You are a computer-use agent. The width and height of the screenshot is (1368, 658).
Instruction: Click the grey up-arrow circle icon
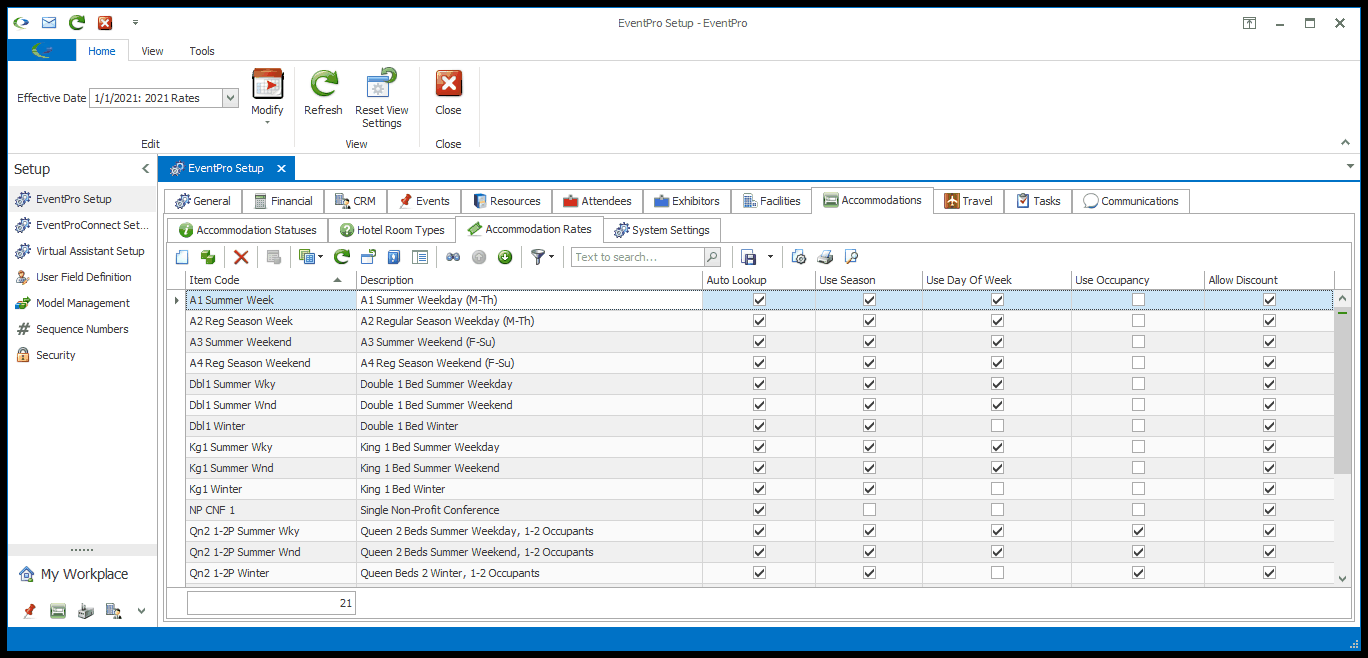[479, 257]
